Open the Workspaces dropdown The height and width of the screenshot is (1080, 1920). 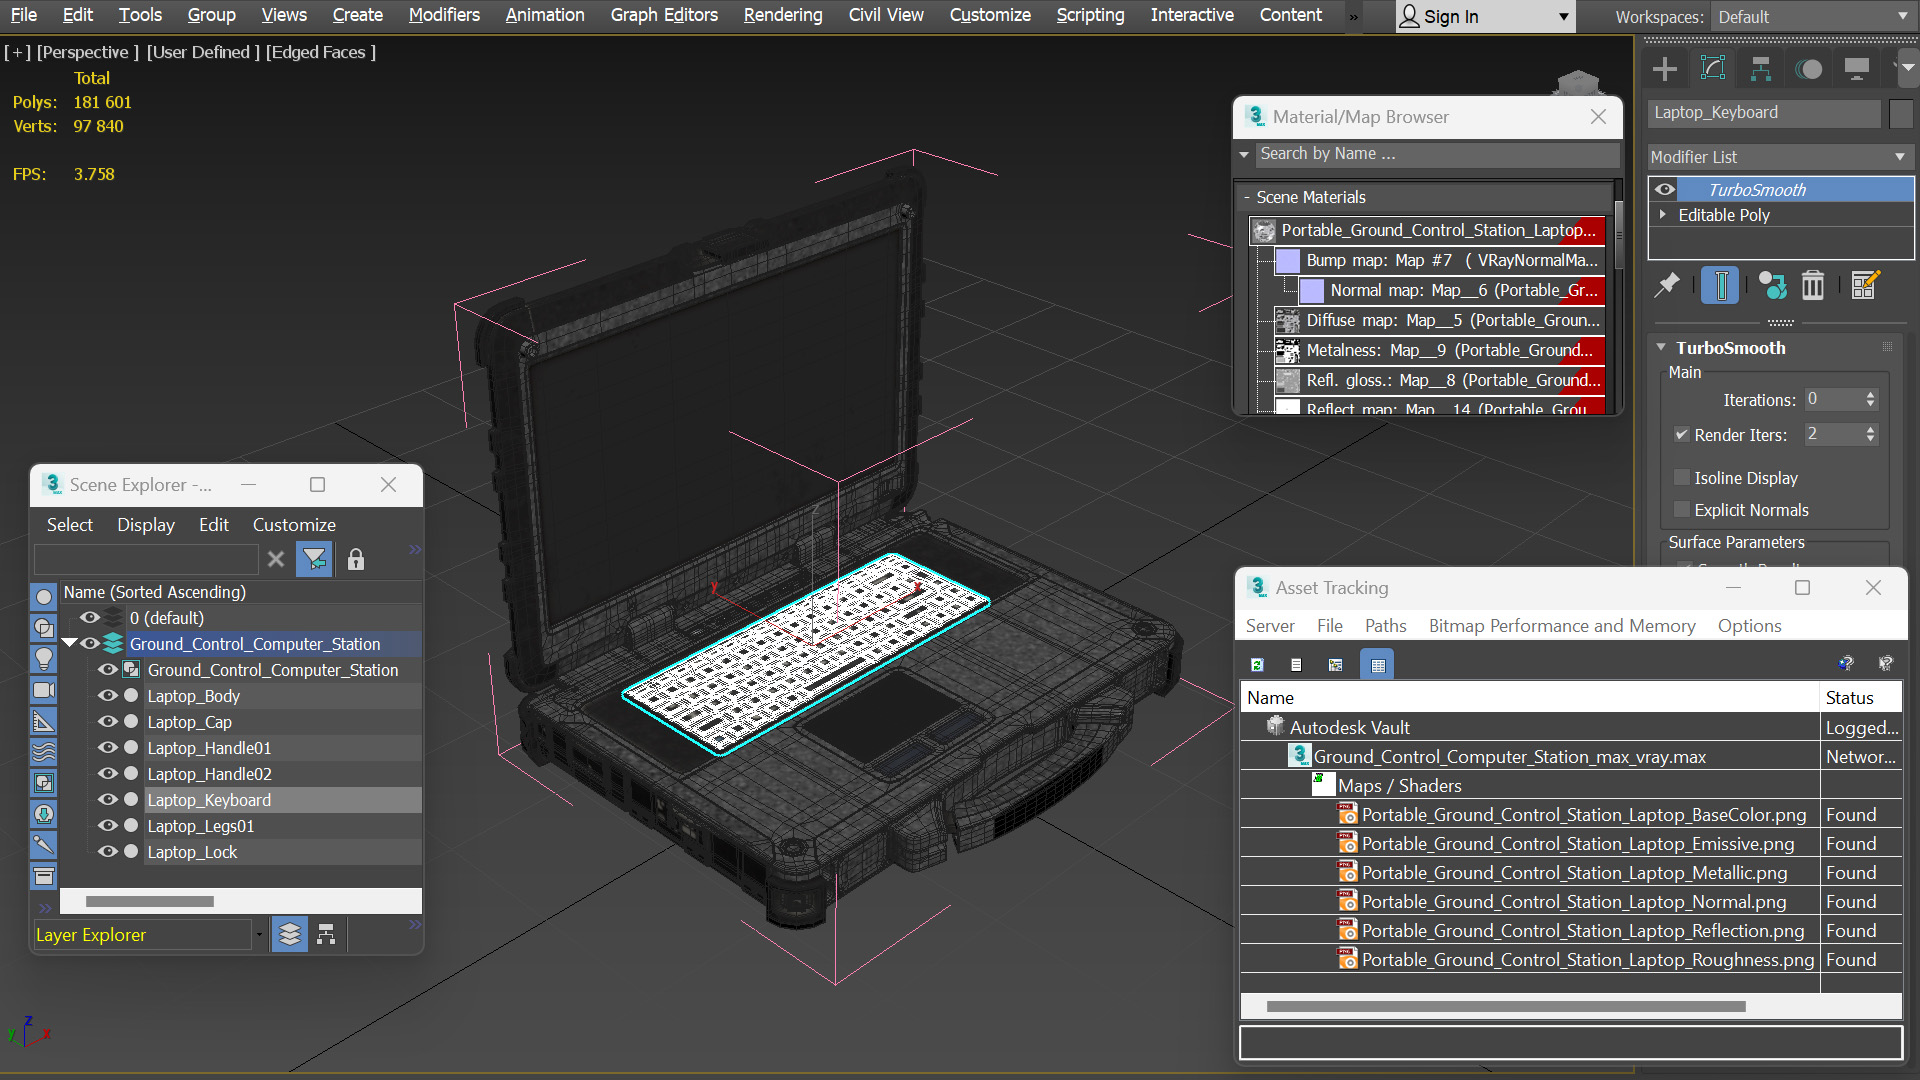[1813, 17]
